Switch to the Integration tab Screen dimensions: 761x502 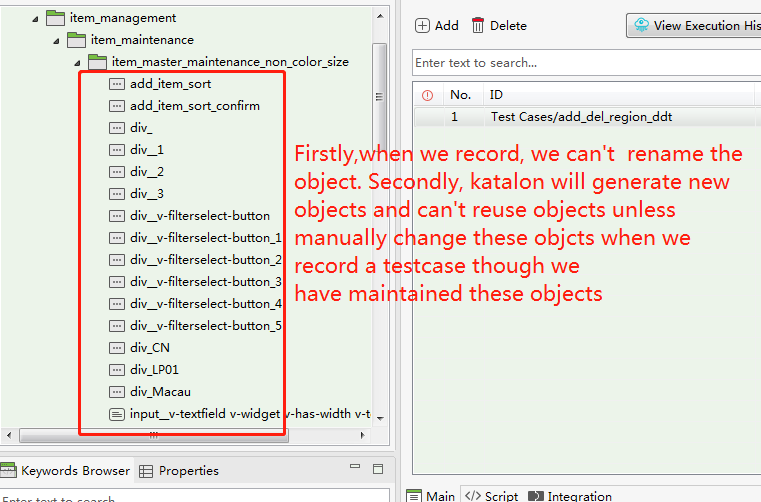coord(570,496)
